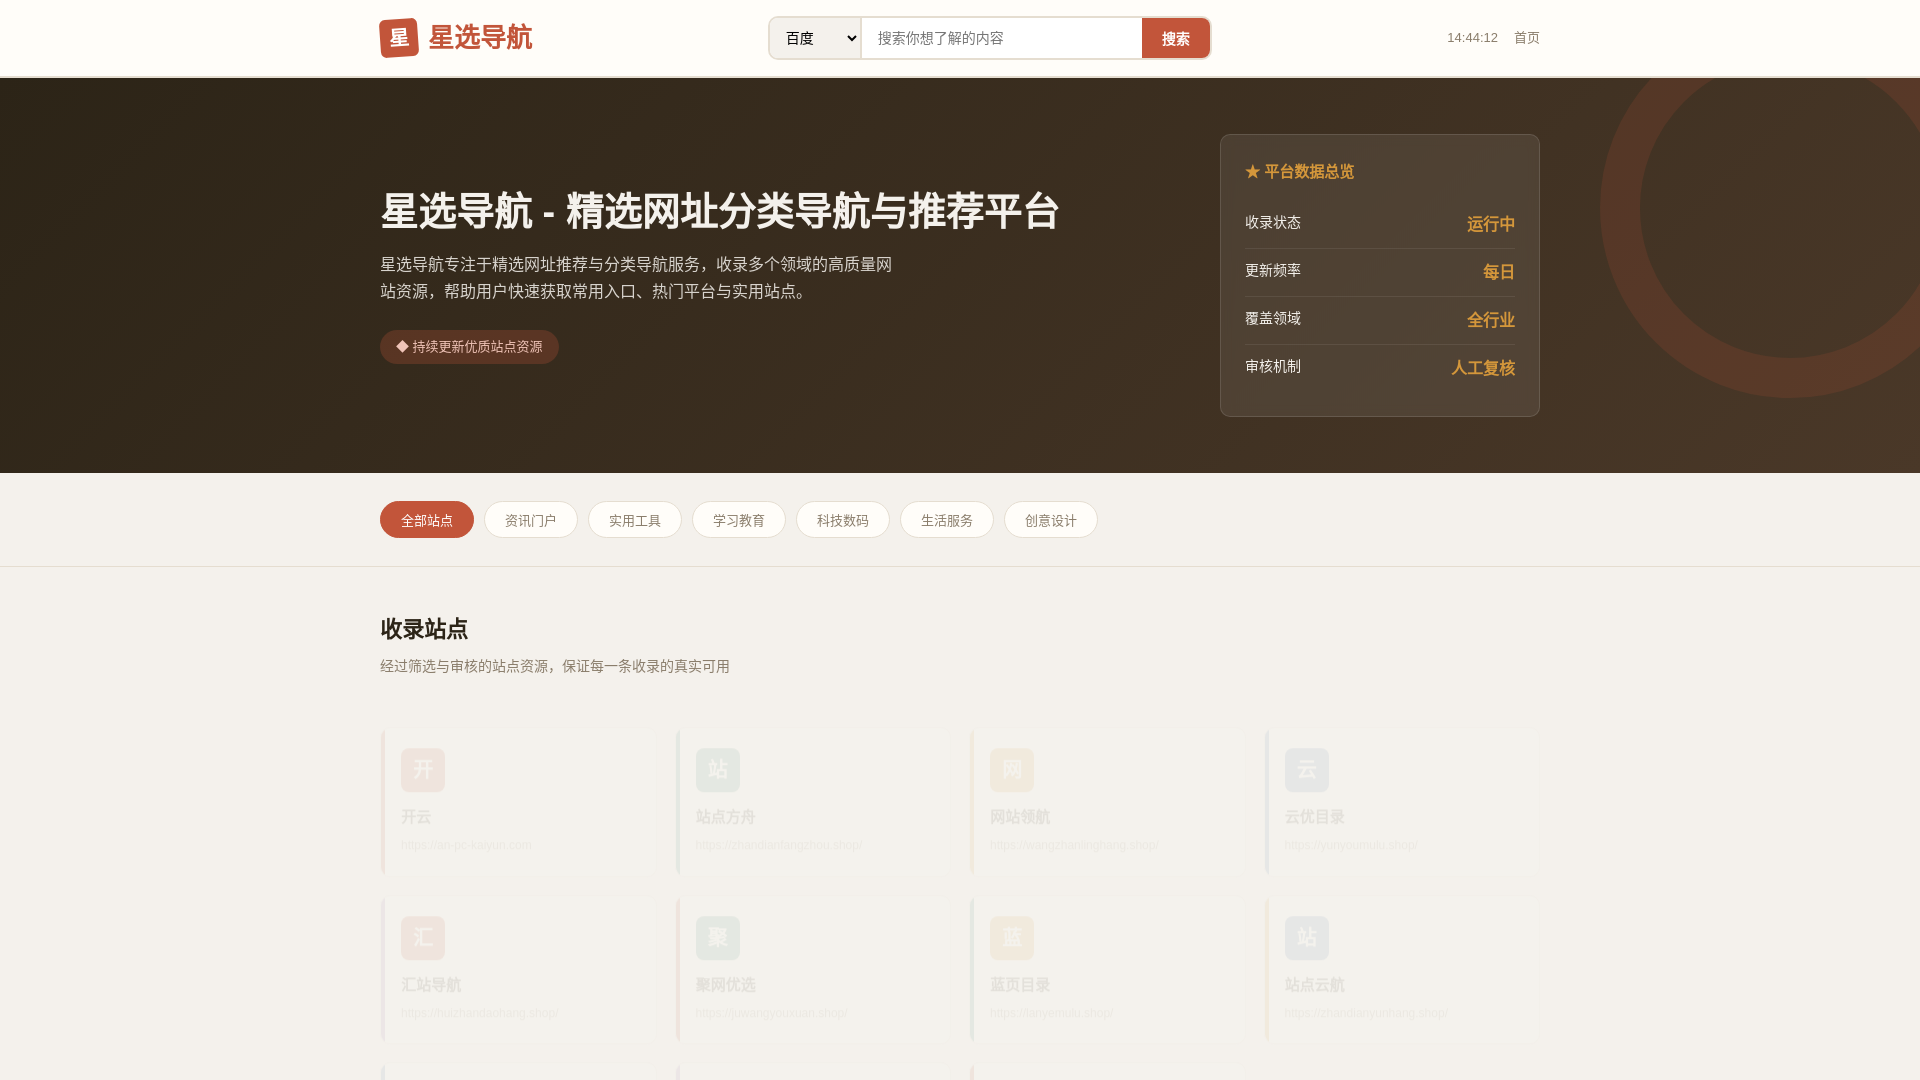
Task: Open the 学习教育 category tab
Action: [739, 520]
